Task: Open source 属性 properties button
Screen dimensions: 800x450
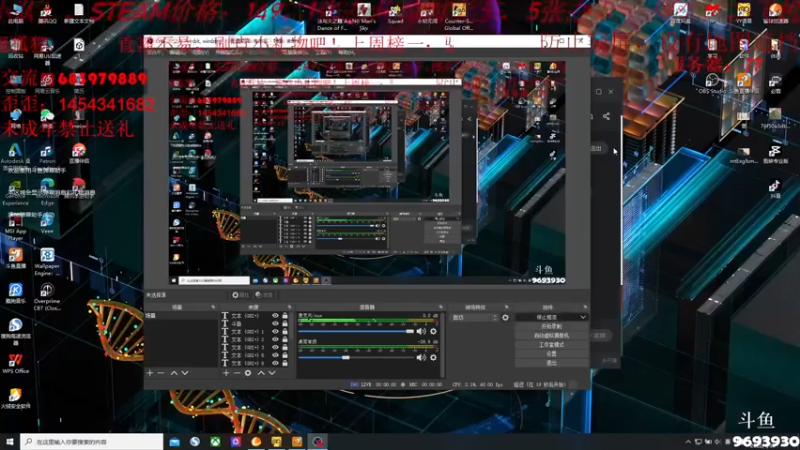Action: [240, 295]
